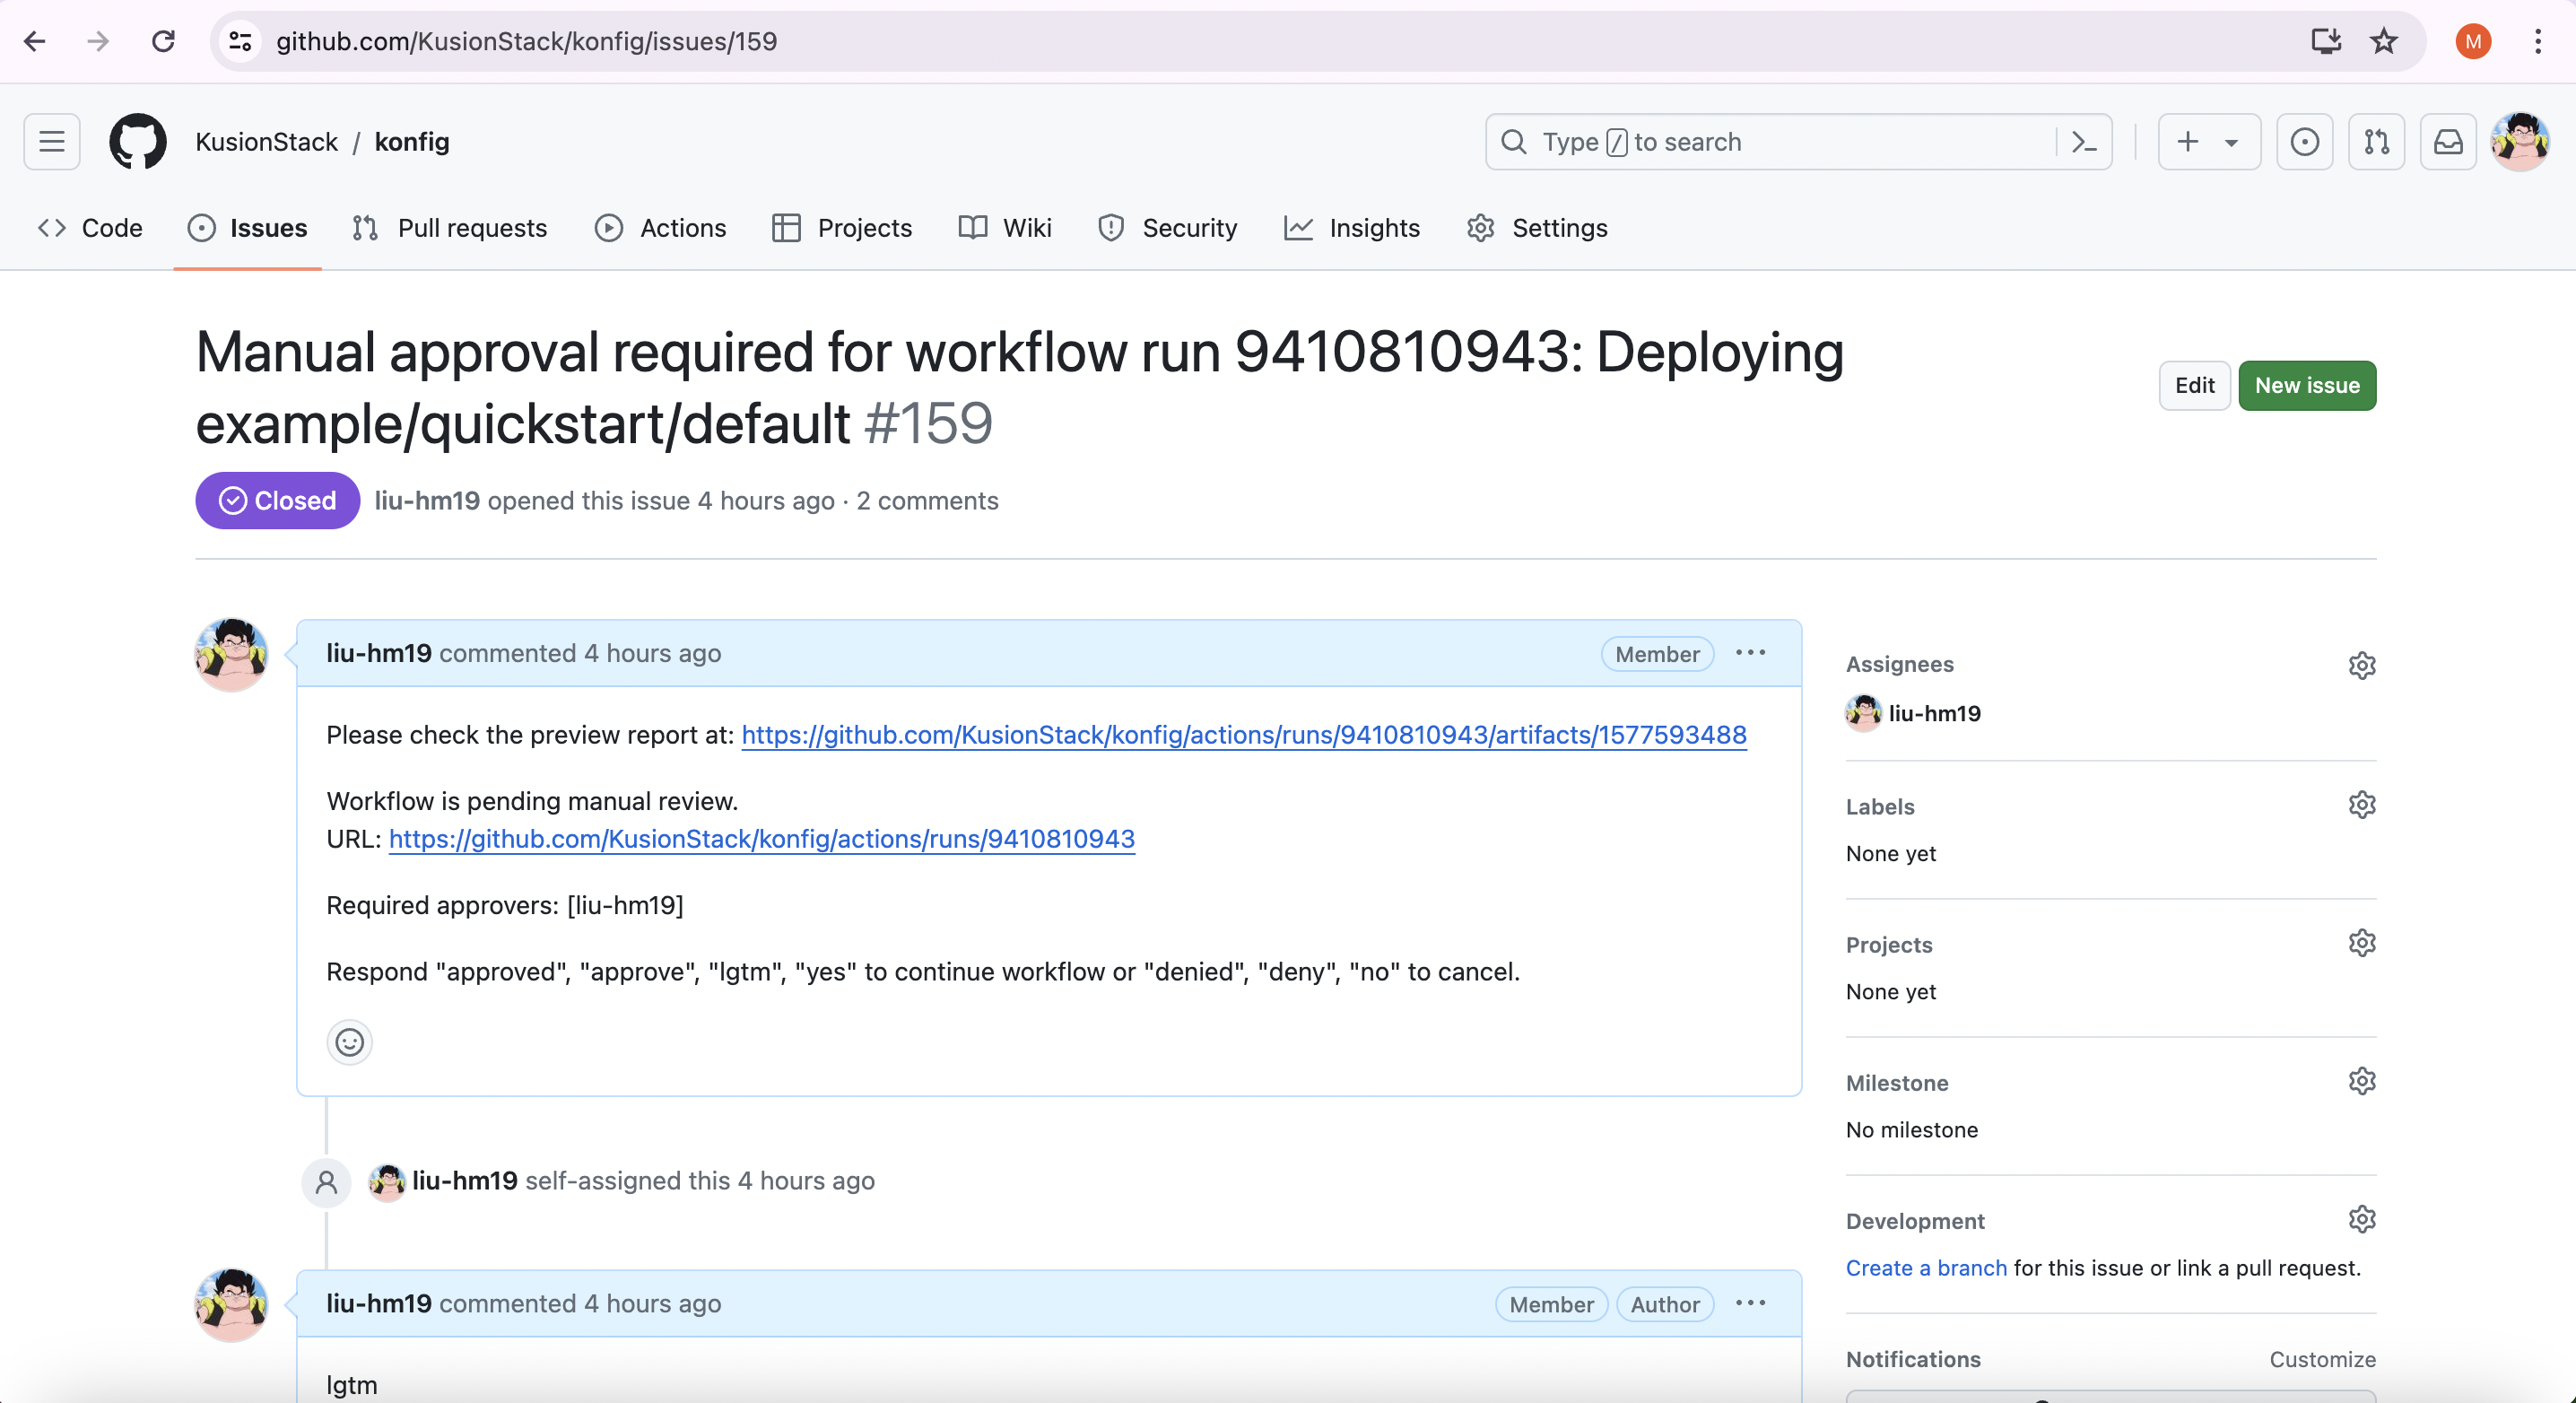Click the green New issue button

[x=2306, y=385]
